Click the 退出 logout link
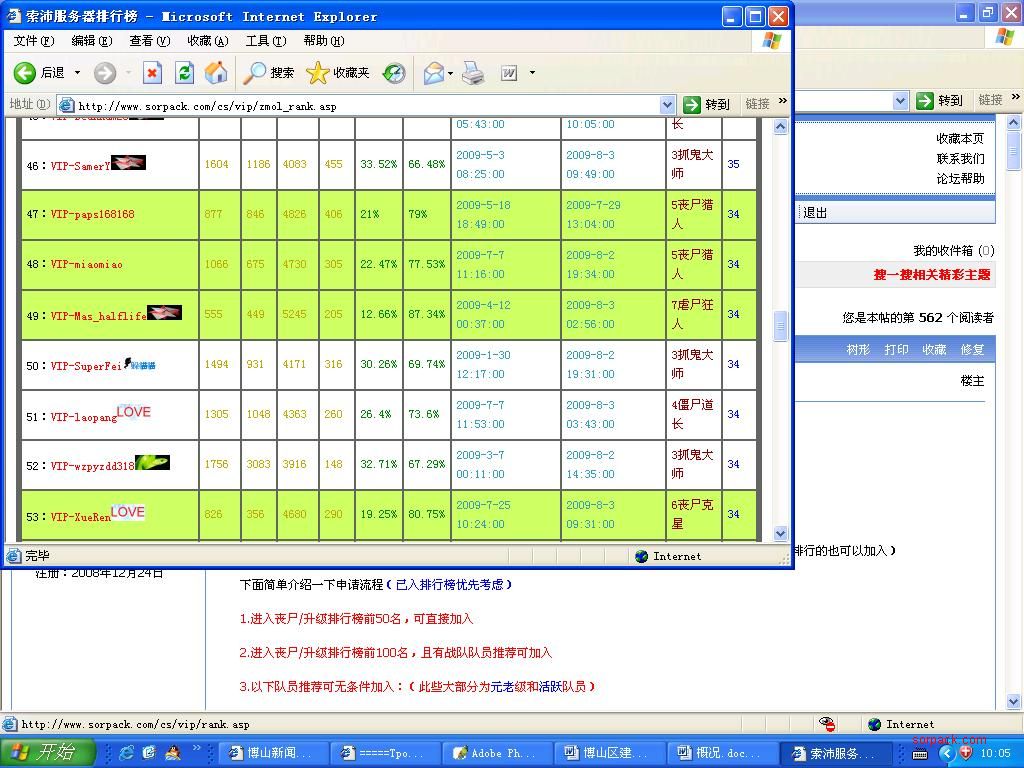 (815, 213)
